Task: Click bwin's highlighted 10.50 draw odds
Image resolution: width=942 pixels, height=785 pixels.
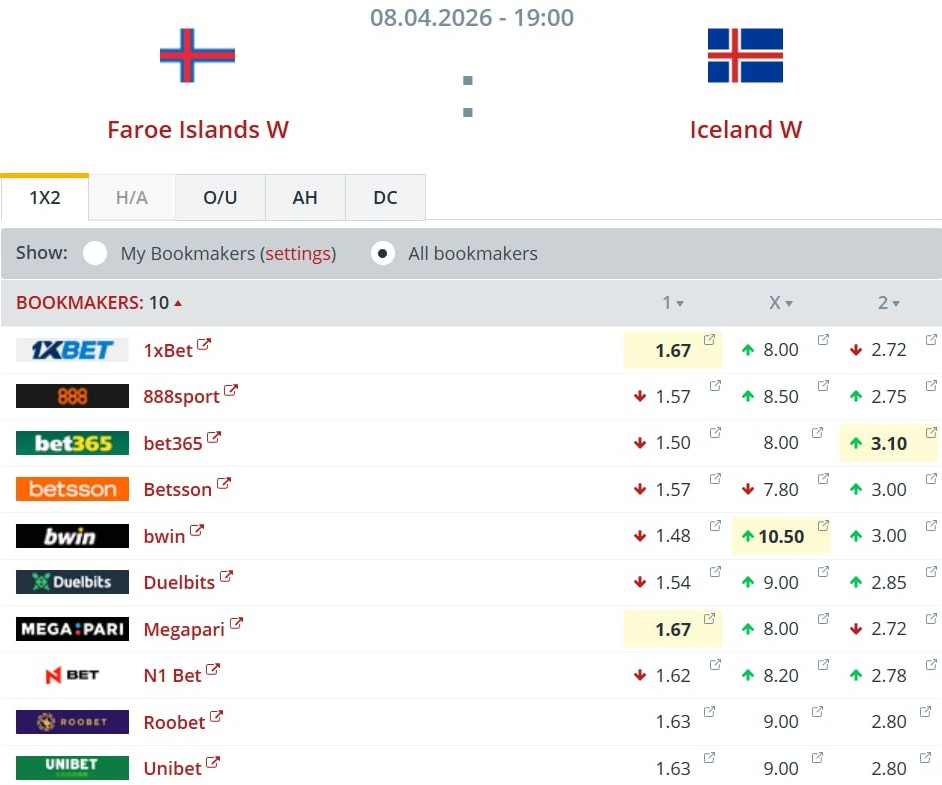Action: [x=781, y=537]
